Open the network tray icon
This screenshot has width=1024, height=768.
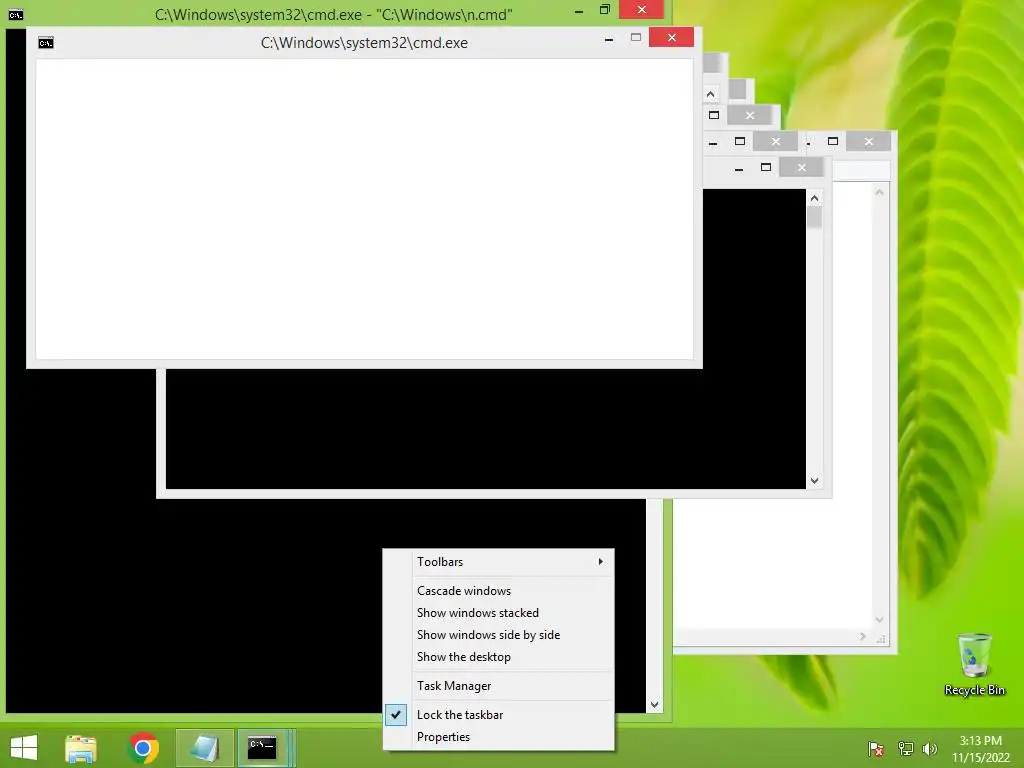point(905,748)
